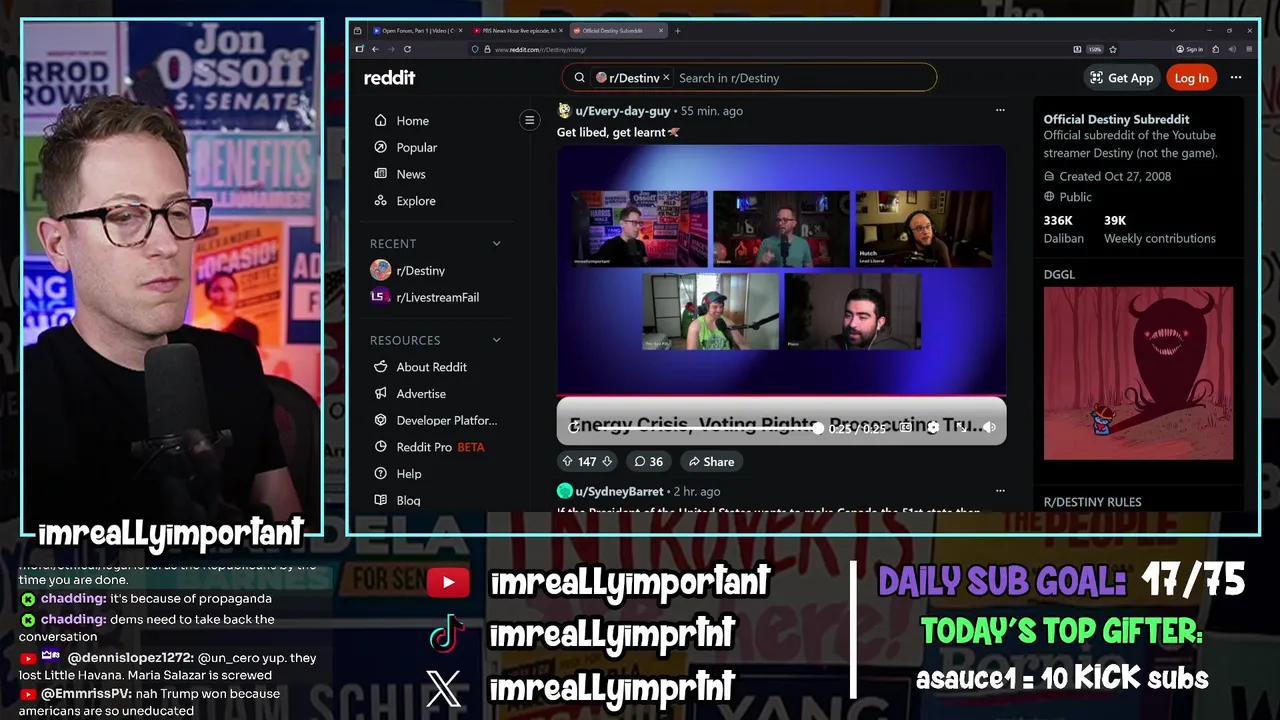Image resolution: width=1280 pixels, height=720 pixels.
Task: Click the Get App button
Action: pos(1121,78)
